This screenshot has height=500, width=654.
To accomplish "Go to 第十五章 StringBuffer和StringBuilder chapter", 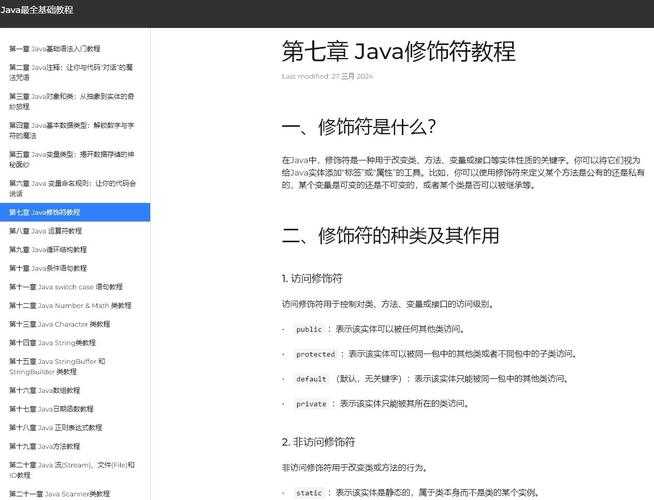I will coord(60,366).
